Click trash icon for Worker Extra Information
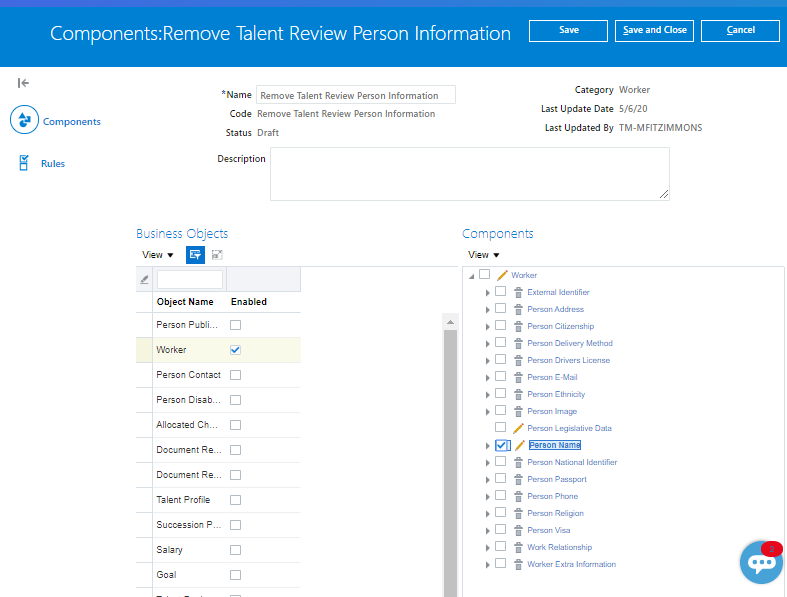 [x=518, y=564]
